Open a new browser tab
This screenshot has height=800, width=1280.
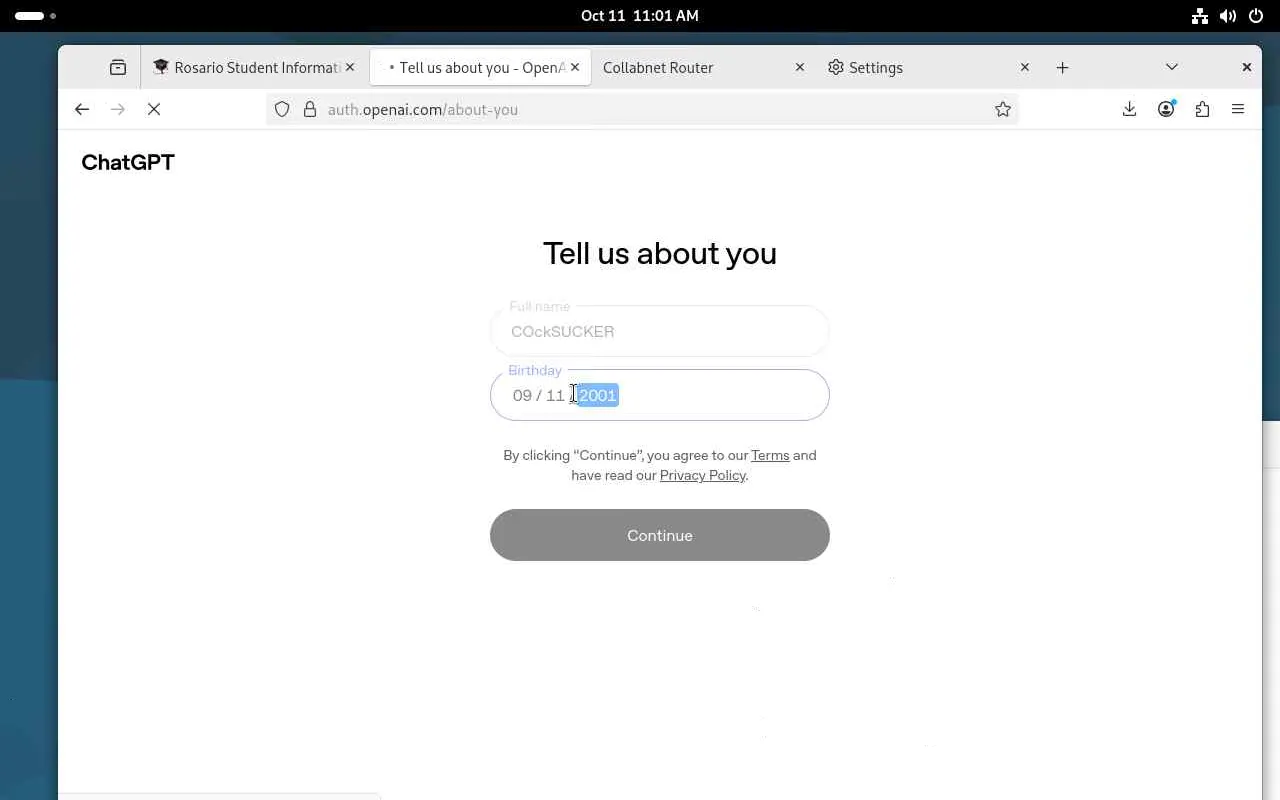tap(1062, 67)
